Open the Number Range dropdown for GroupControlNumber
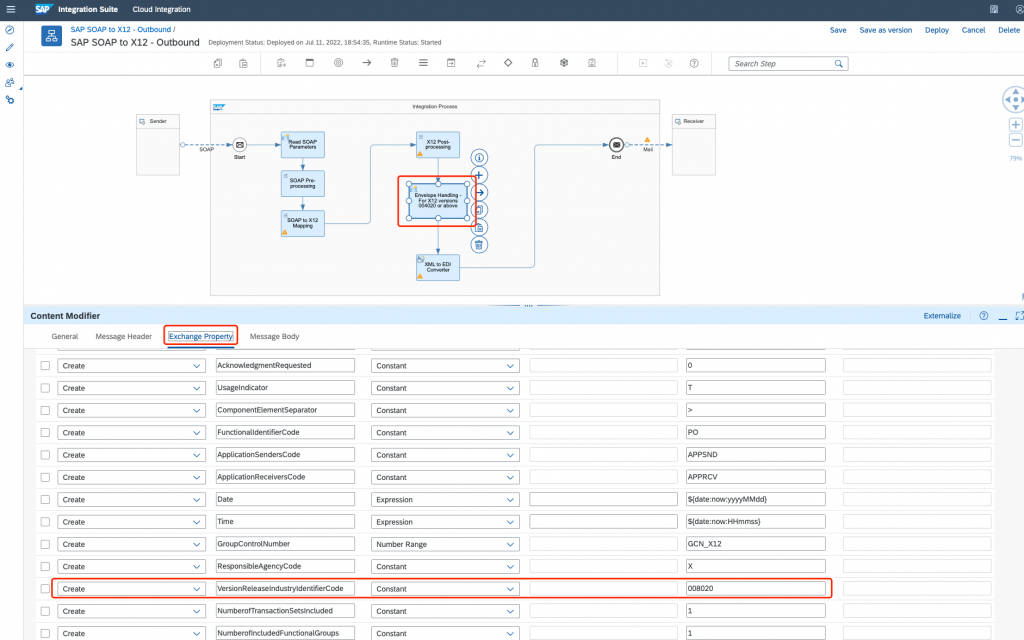1024x640 pixels. click(x=445, y=544)
